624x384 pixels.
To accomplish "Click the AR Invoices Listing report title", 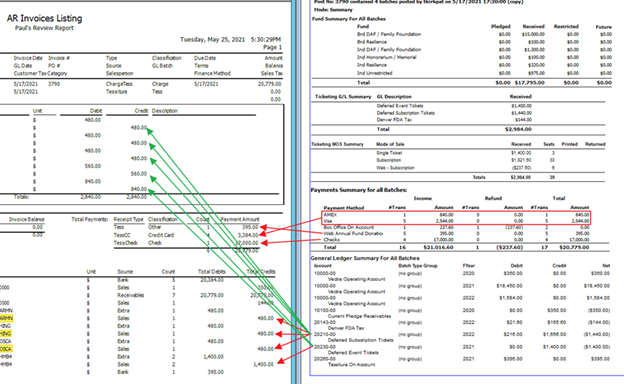I will (44, 18).
